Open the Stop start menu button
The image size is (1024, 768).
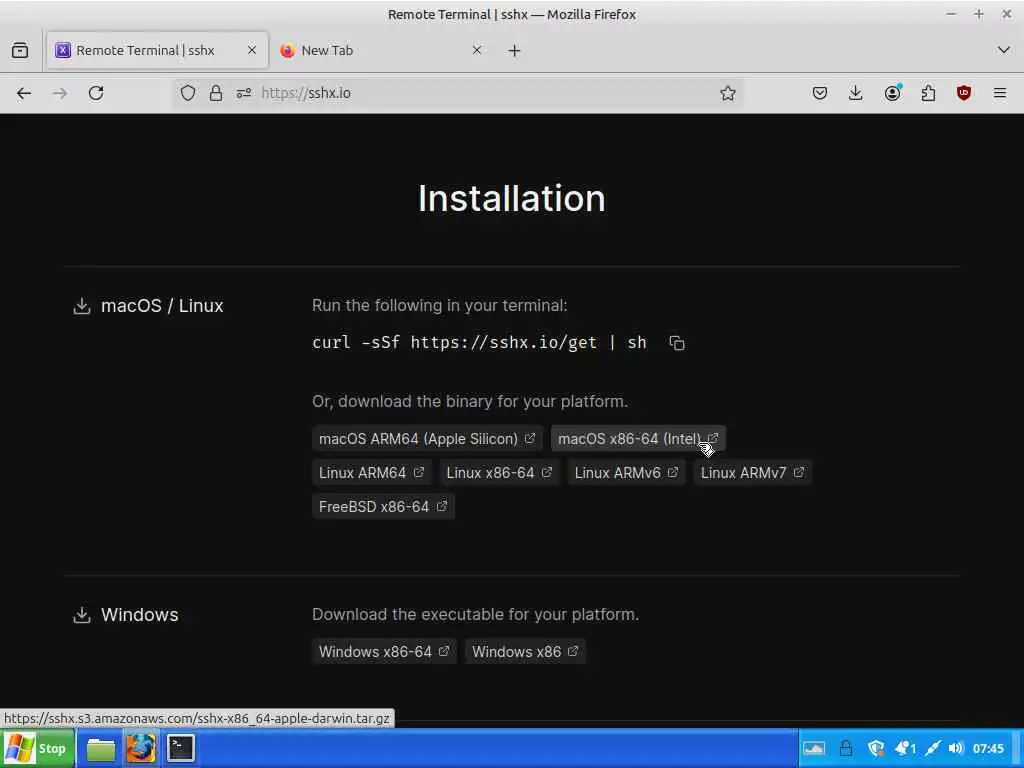(38, 748)
